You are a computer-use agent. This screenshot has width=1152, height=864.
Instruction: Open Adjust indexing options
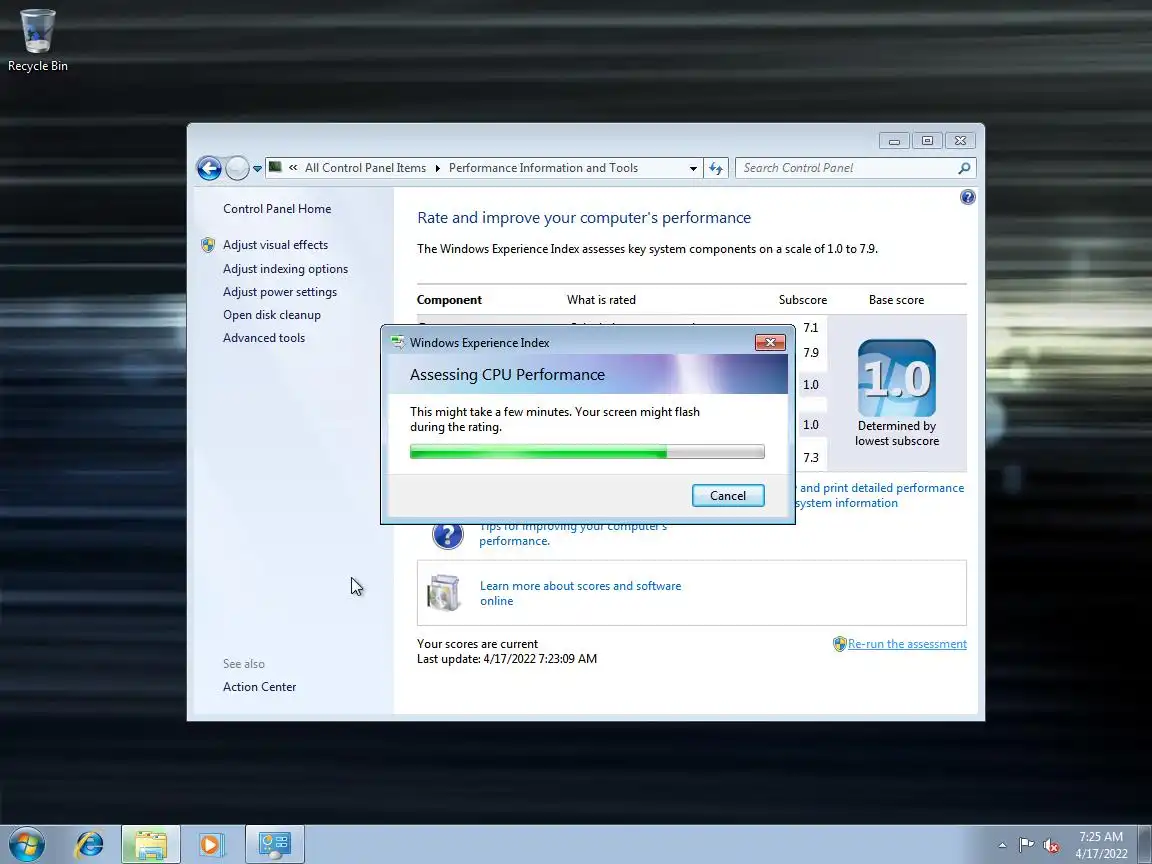285,269
